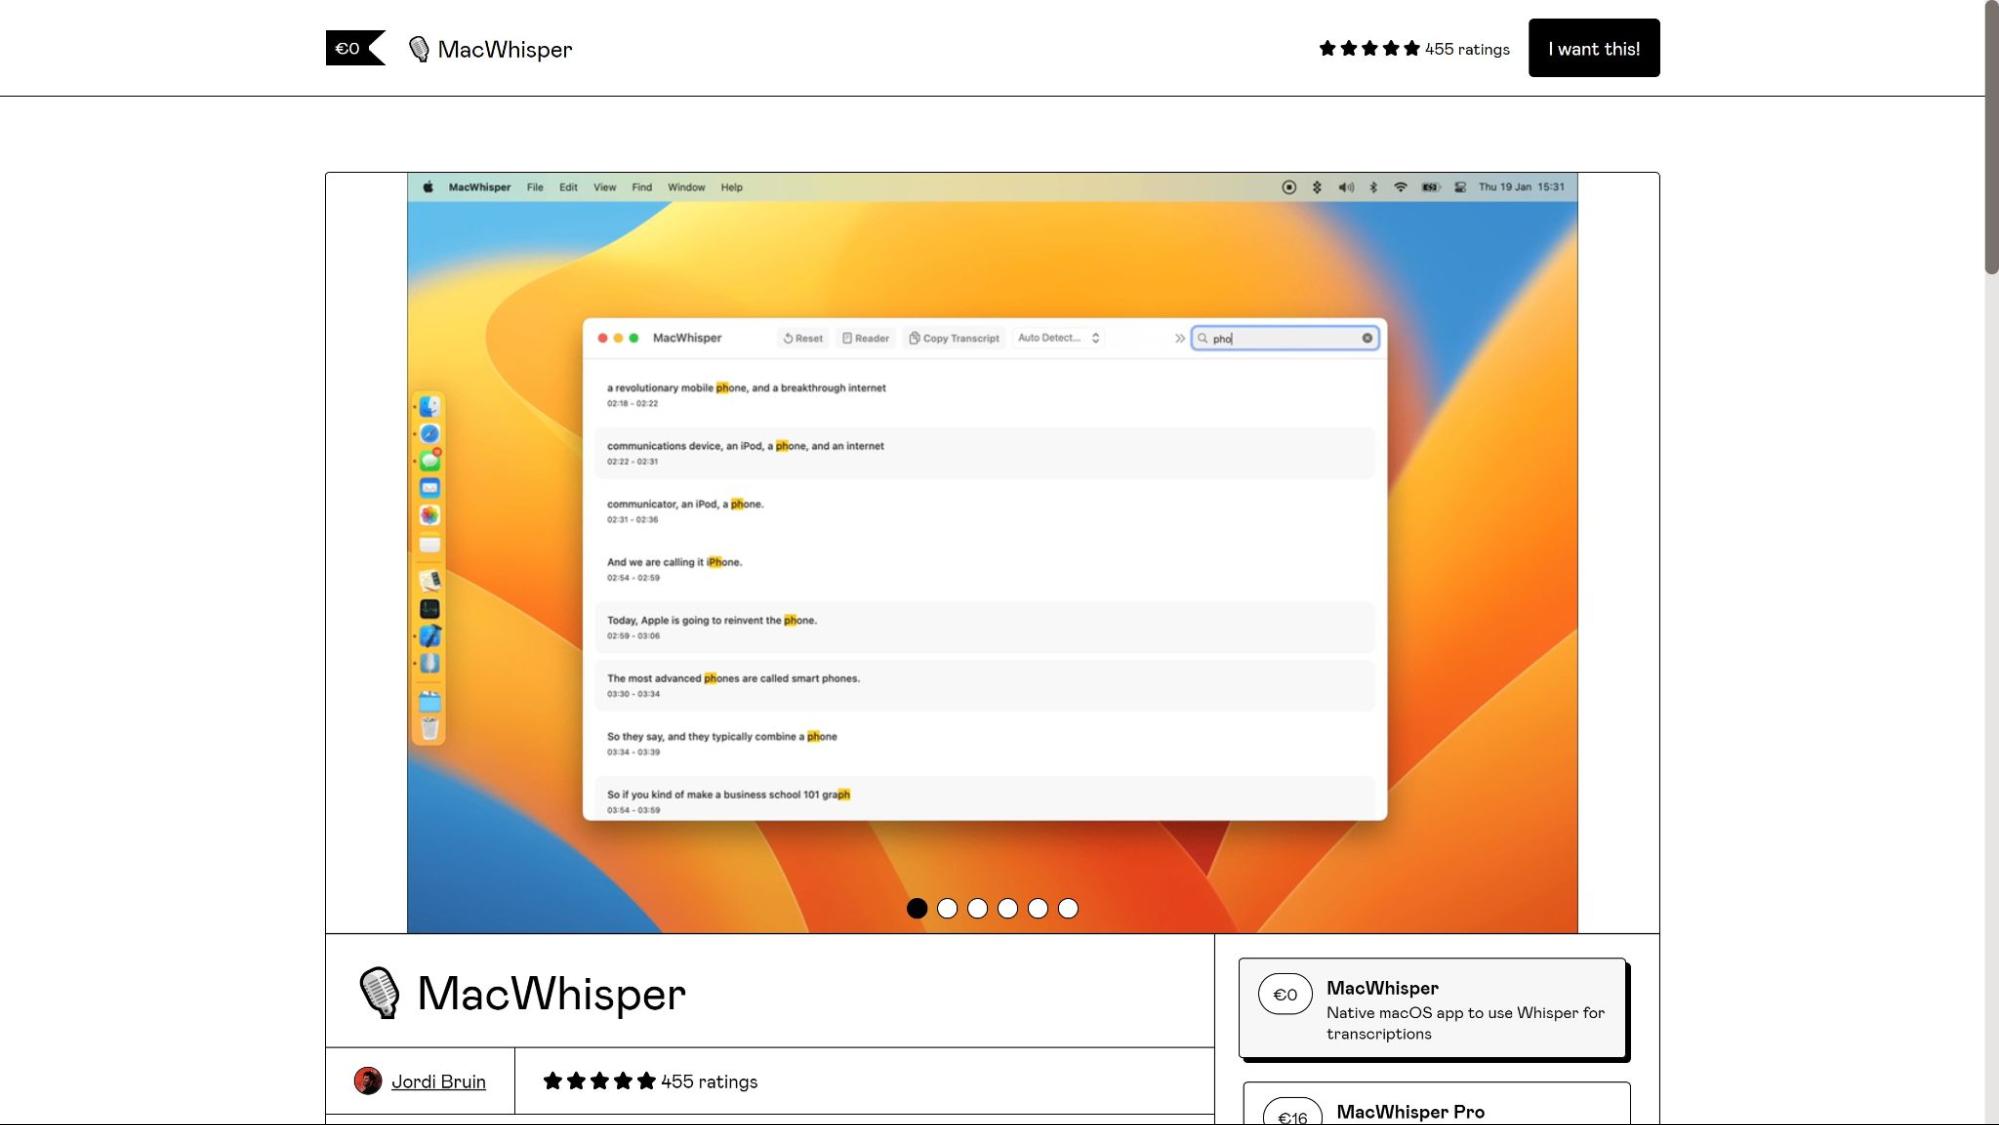Click the Jordi Bruin profile link
The image size is (1999, 1125).
[x=437, y=1081]
